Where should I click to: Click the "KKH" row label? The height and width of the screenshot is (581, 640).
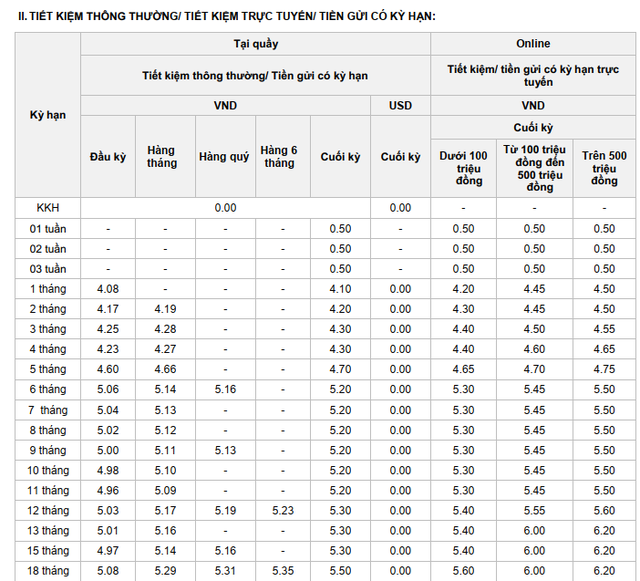pos(48,208)
